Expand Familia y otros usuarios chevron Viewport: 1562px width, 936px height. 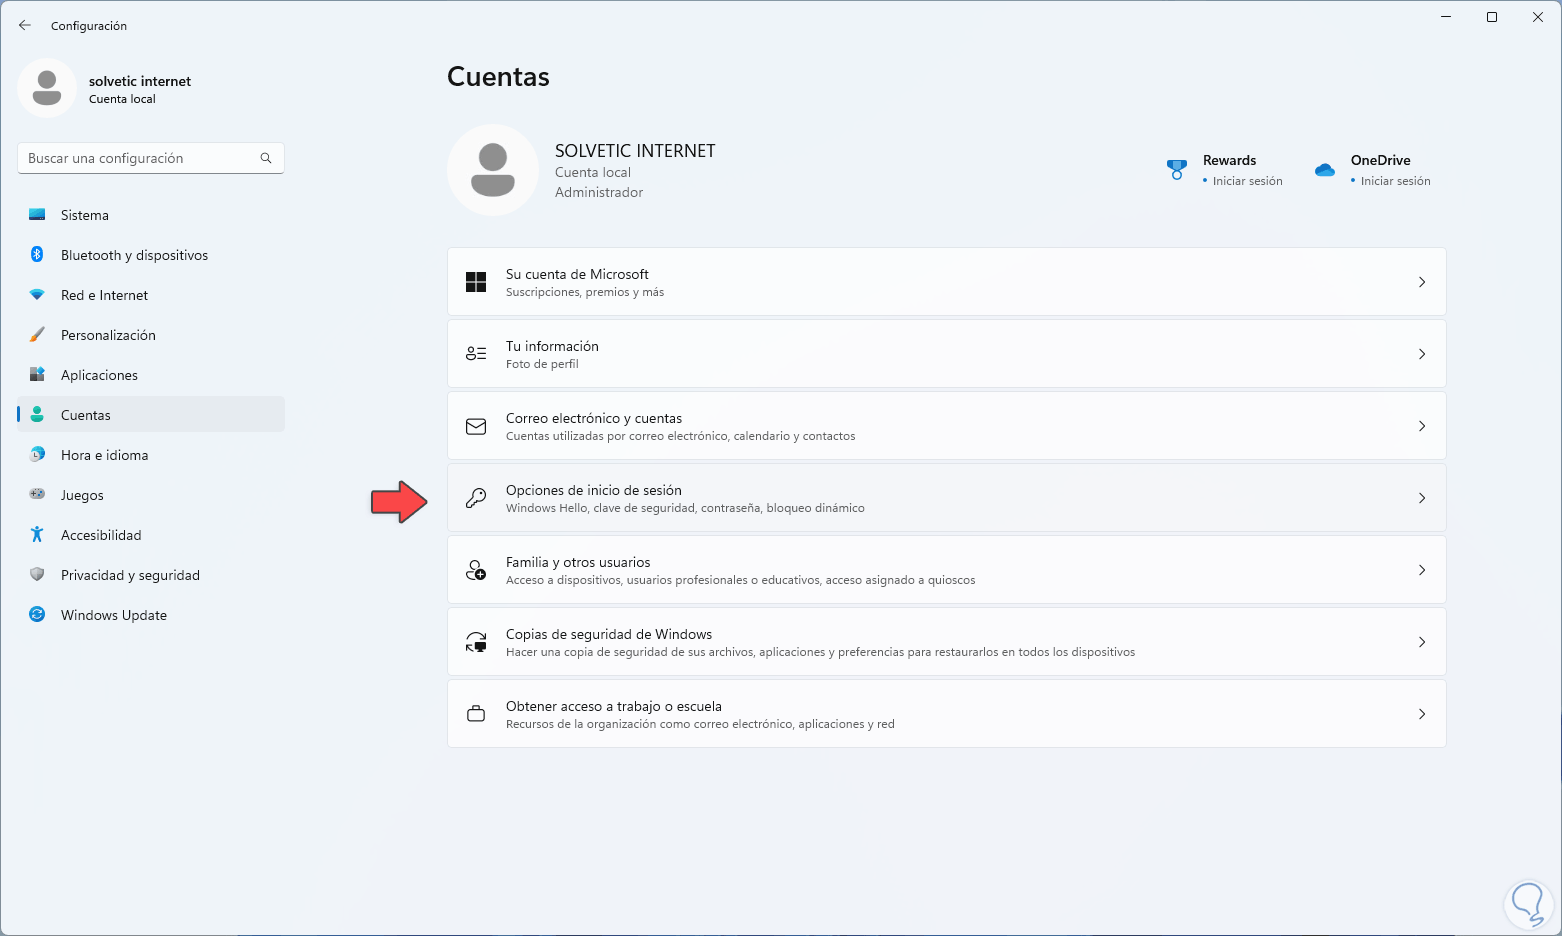tap(1422, 570)
